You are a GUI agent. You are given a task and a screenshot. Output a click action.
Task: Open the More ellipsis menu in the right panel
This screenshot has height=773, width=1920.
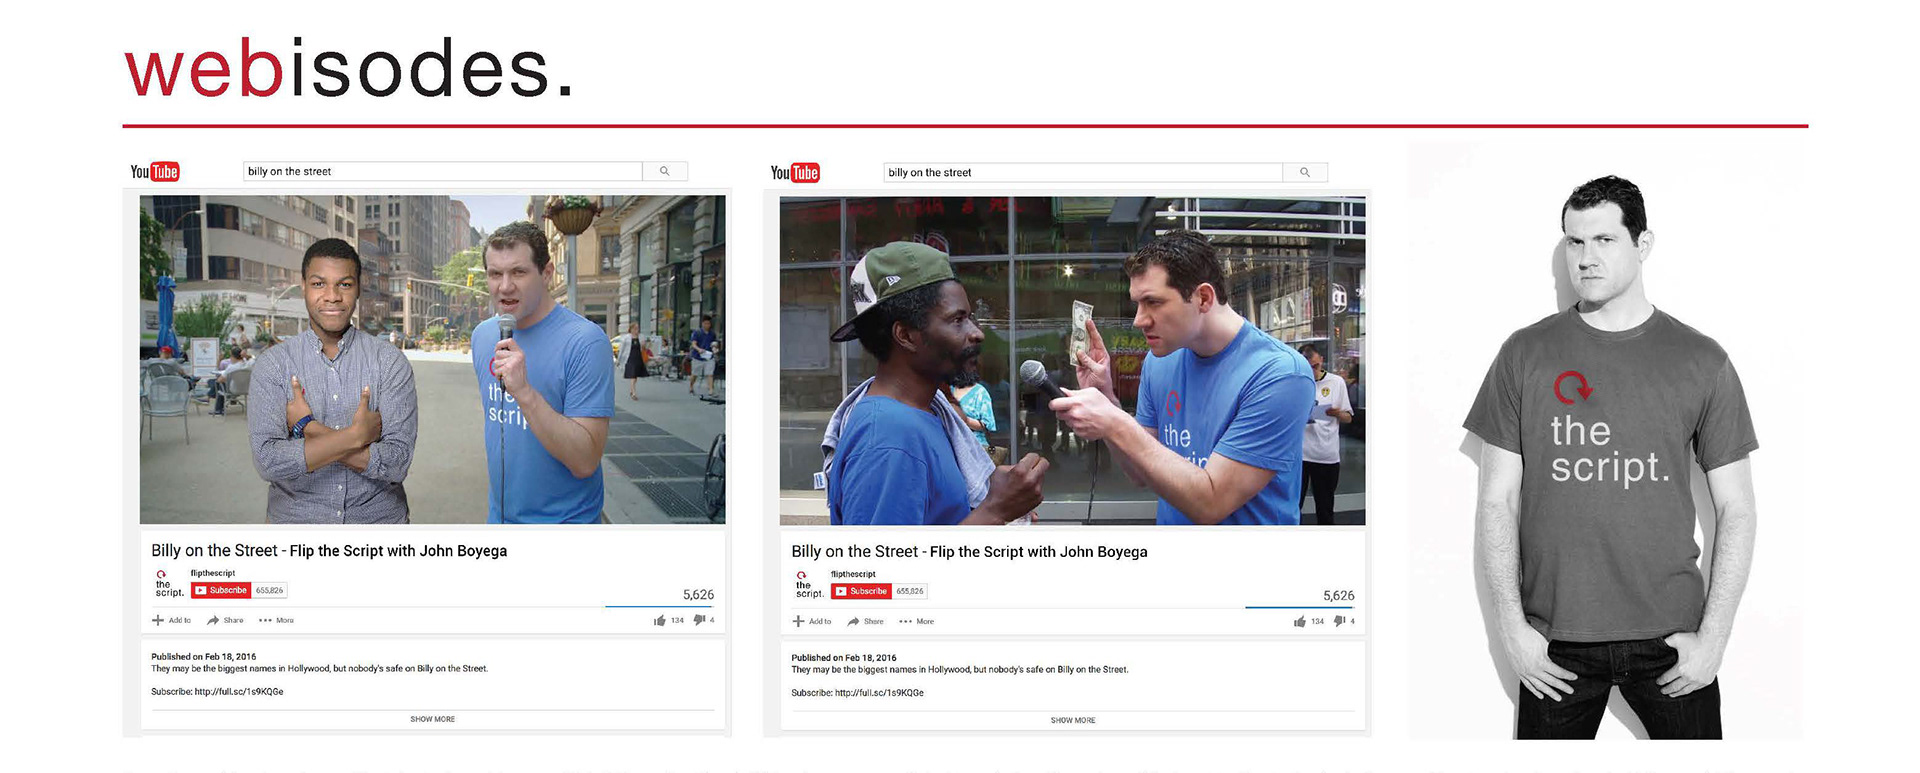point(905,621)
